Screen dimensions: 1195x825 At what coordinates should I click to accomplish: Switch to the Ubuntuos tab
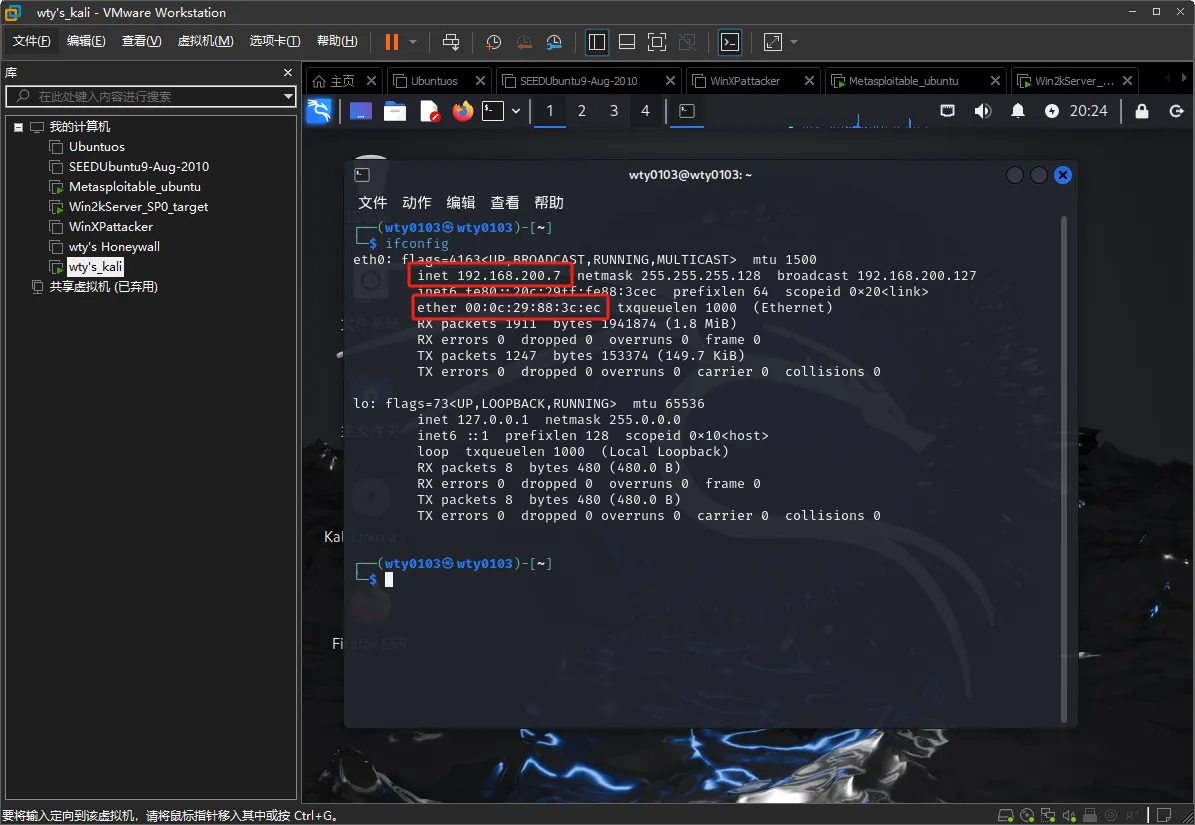[434, 81]
